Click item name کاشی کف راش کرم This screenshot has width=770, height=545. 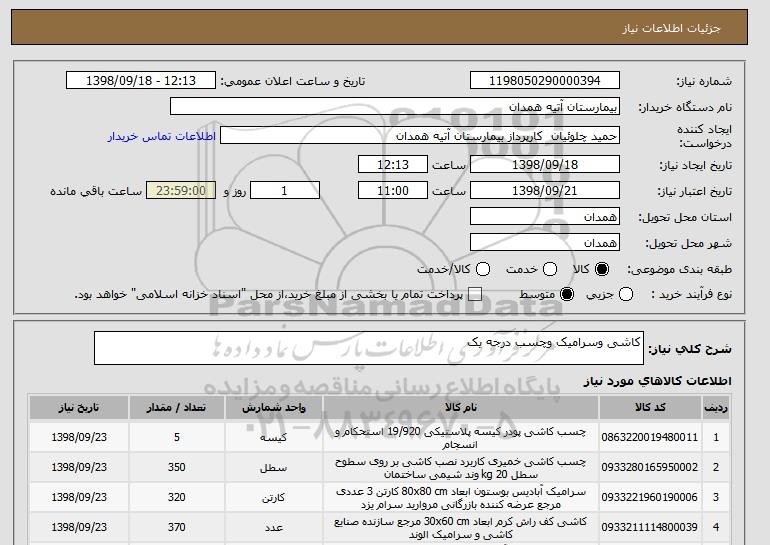pos(460,528)
